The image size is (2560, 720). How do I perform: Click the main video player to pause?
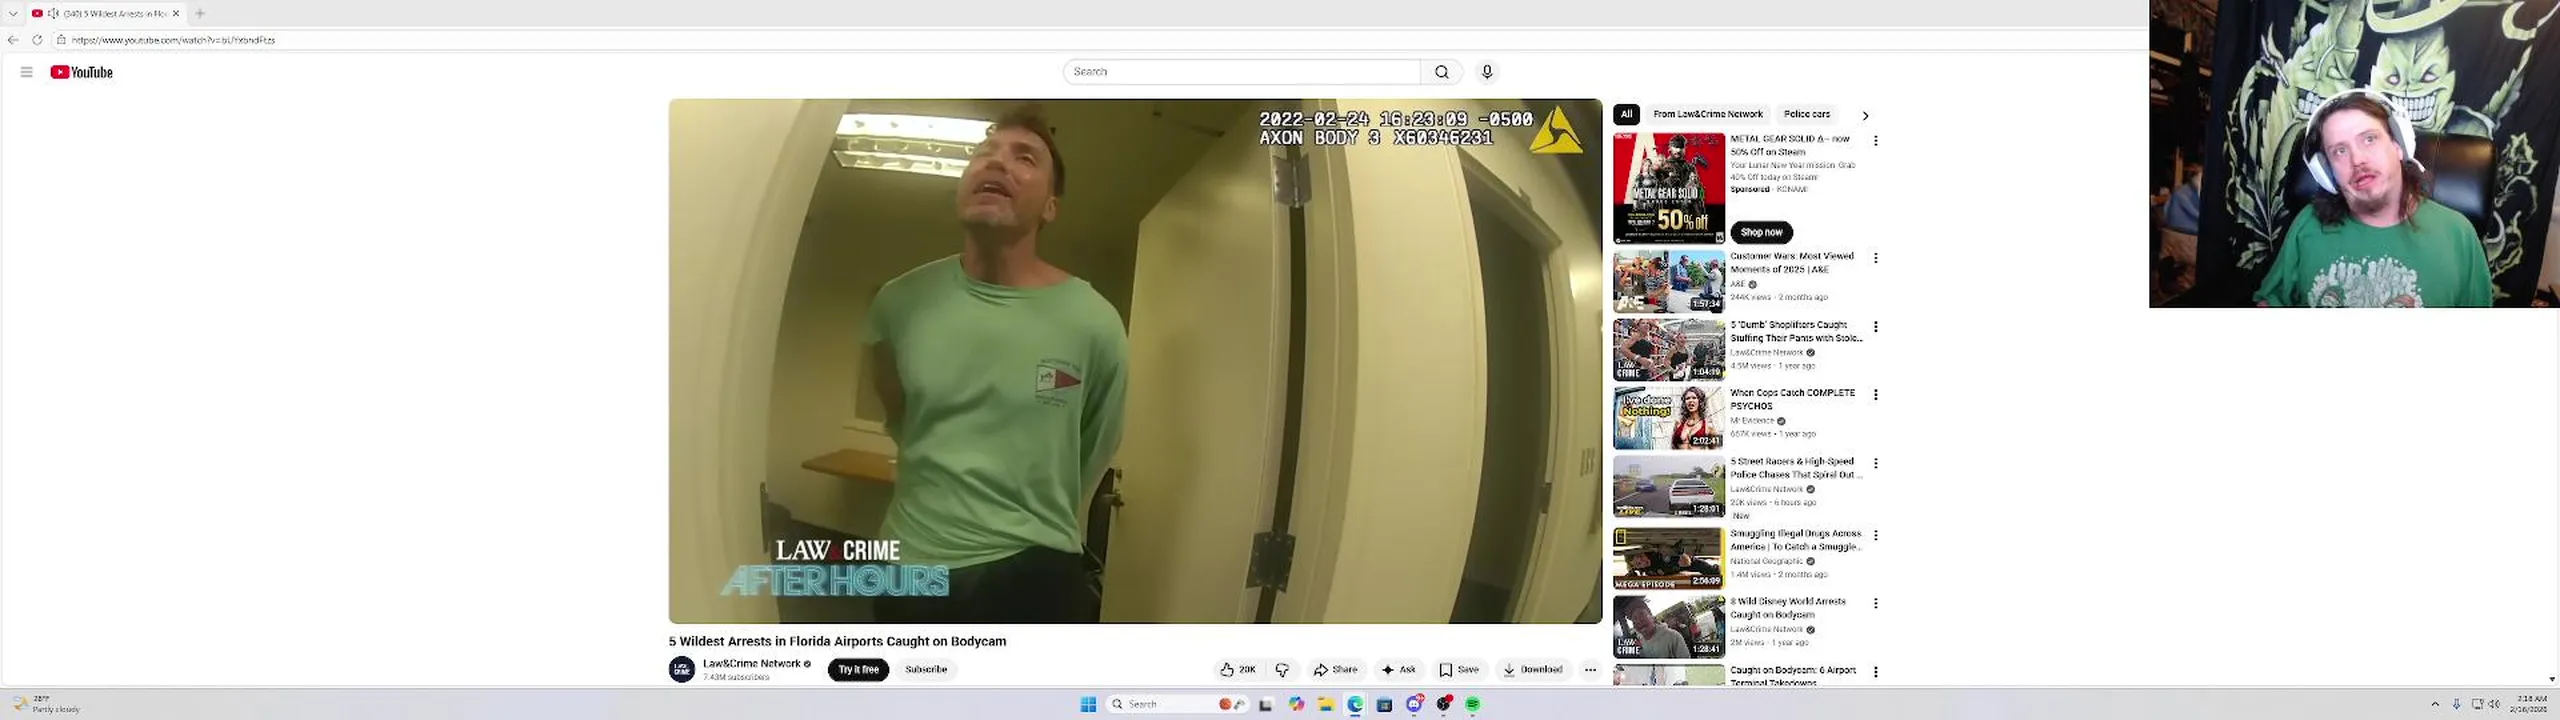[x=1135, y=361]
